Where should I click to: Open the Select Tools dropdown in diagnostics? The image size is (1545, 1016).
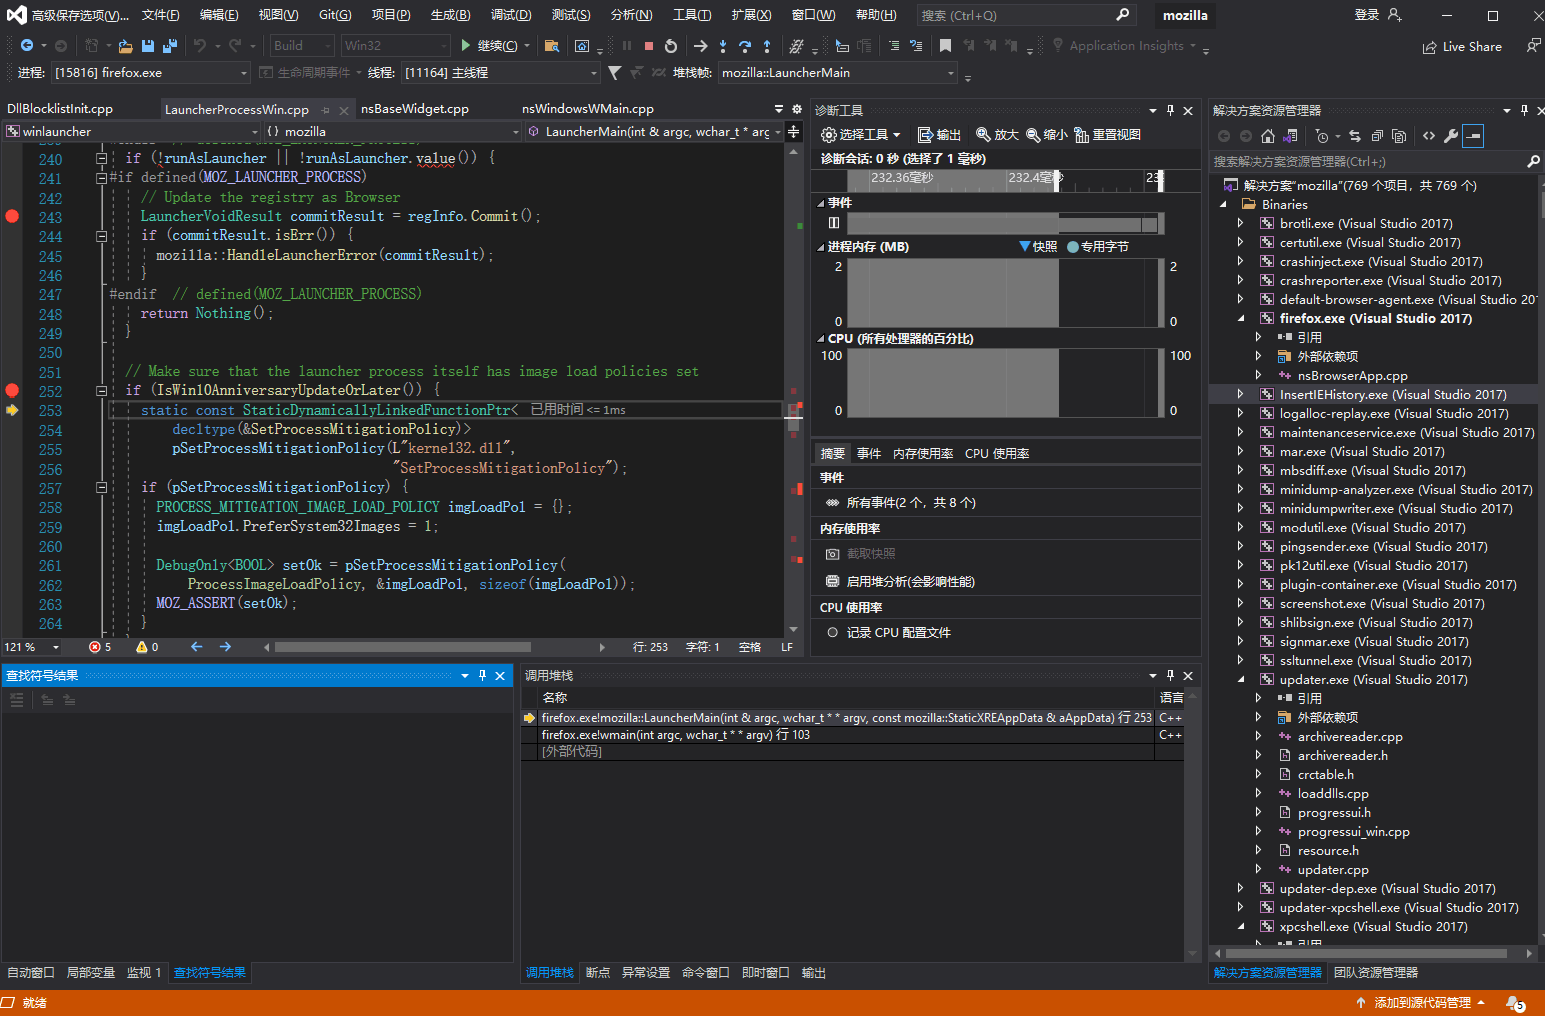coord(860,135)
